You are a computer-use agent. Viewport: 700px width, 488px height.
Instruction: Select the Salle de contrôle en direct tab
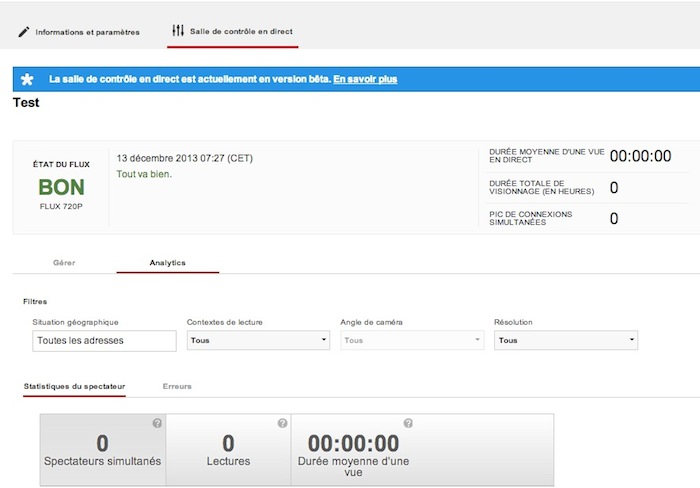click(233, 31)
